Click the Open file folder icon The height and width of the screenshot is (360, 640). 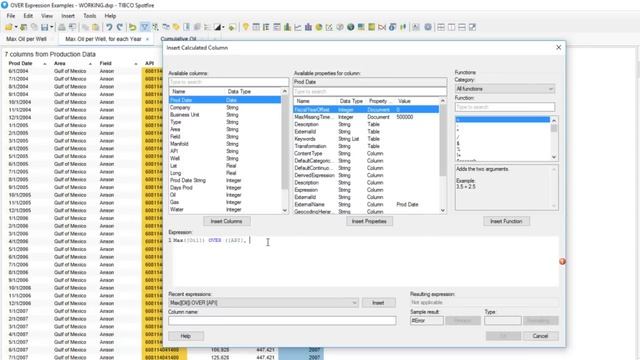[x=9, y=27]
